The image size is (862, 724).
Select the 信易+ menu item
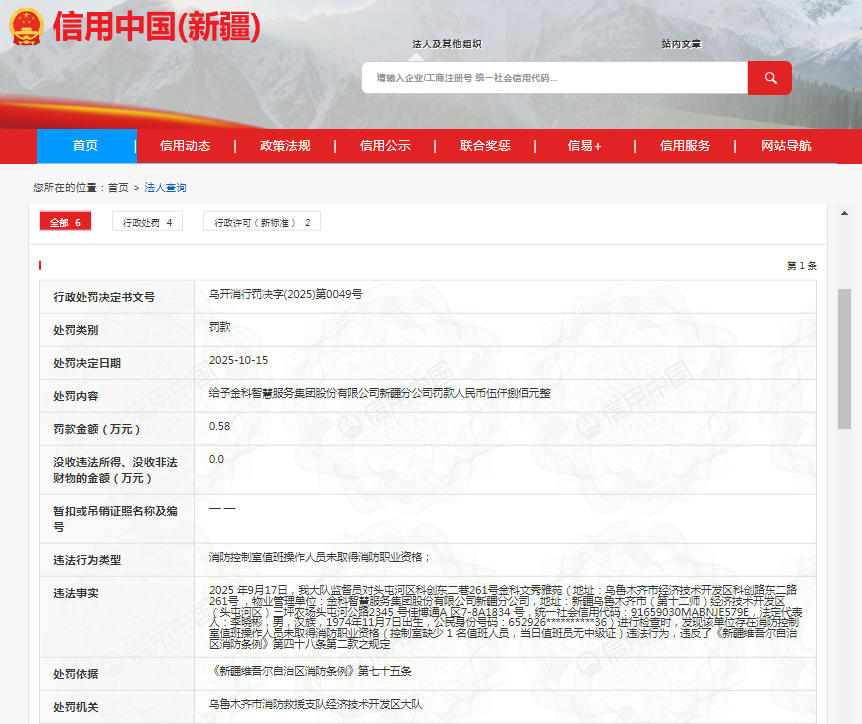pyautogui.click(x=586, y=145)
